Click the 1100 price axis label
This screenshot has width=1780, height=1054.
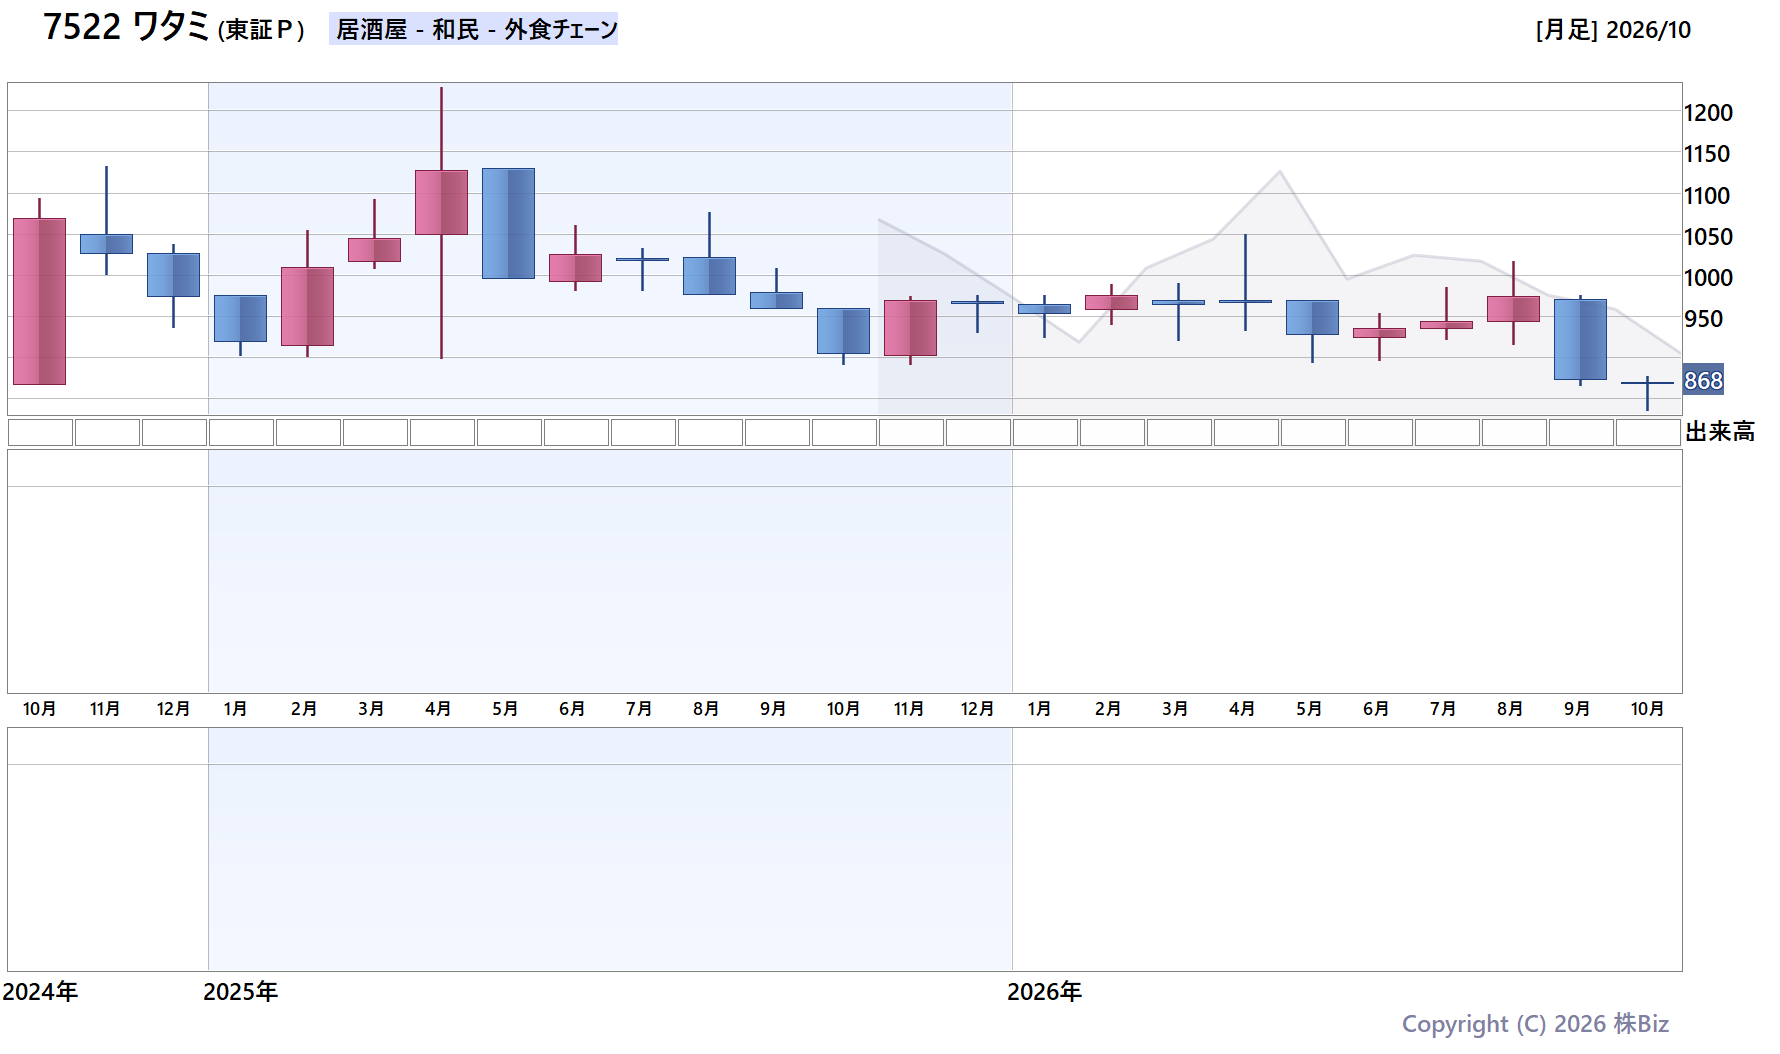tap(1707, 196)
